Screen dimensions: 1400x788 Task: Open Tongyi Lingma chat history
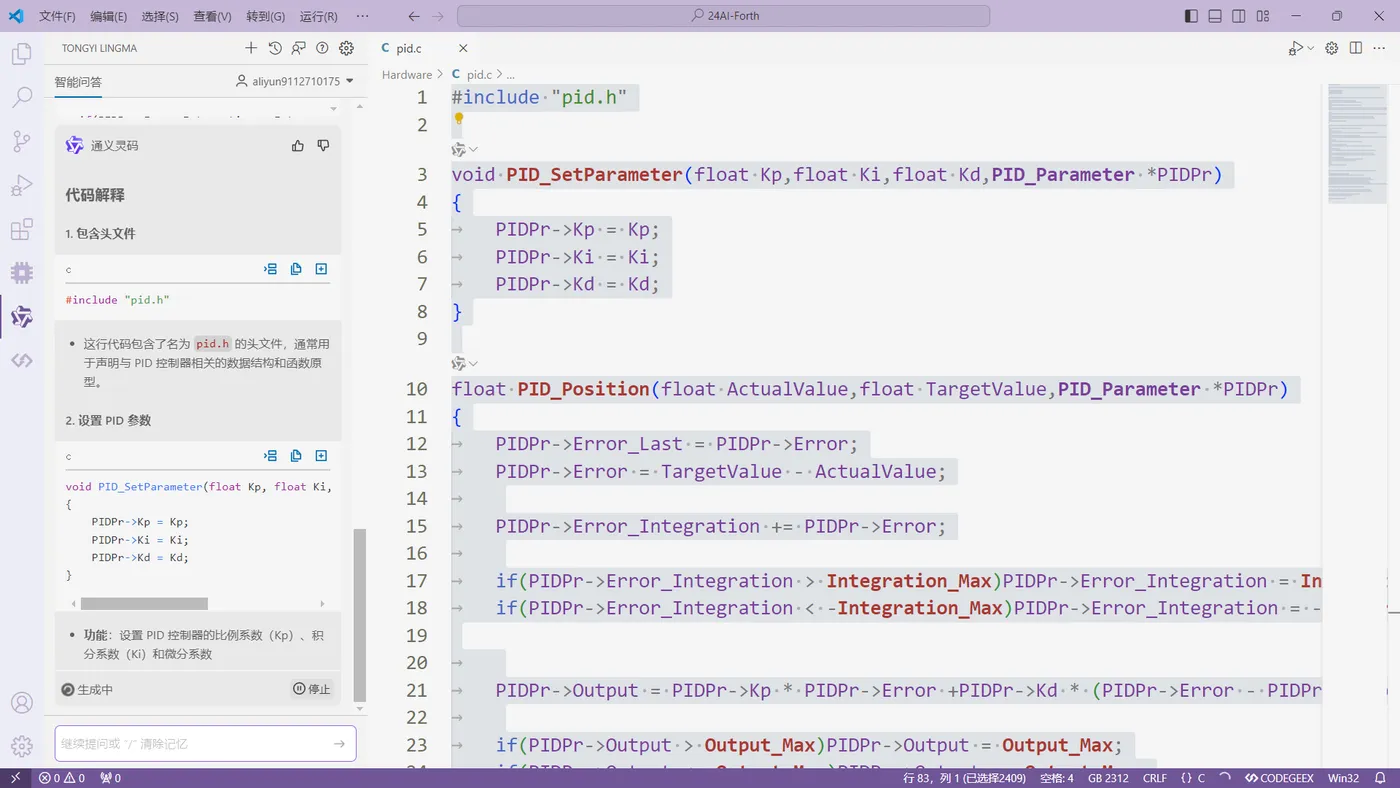[275, 48]
